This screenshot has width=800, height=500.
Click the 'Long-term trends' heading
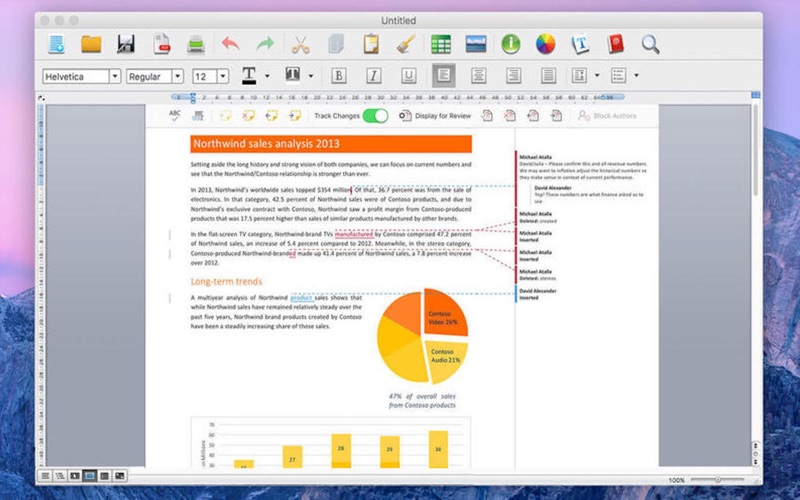(227, 282)
